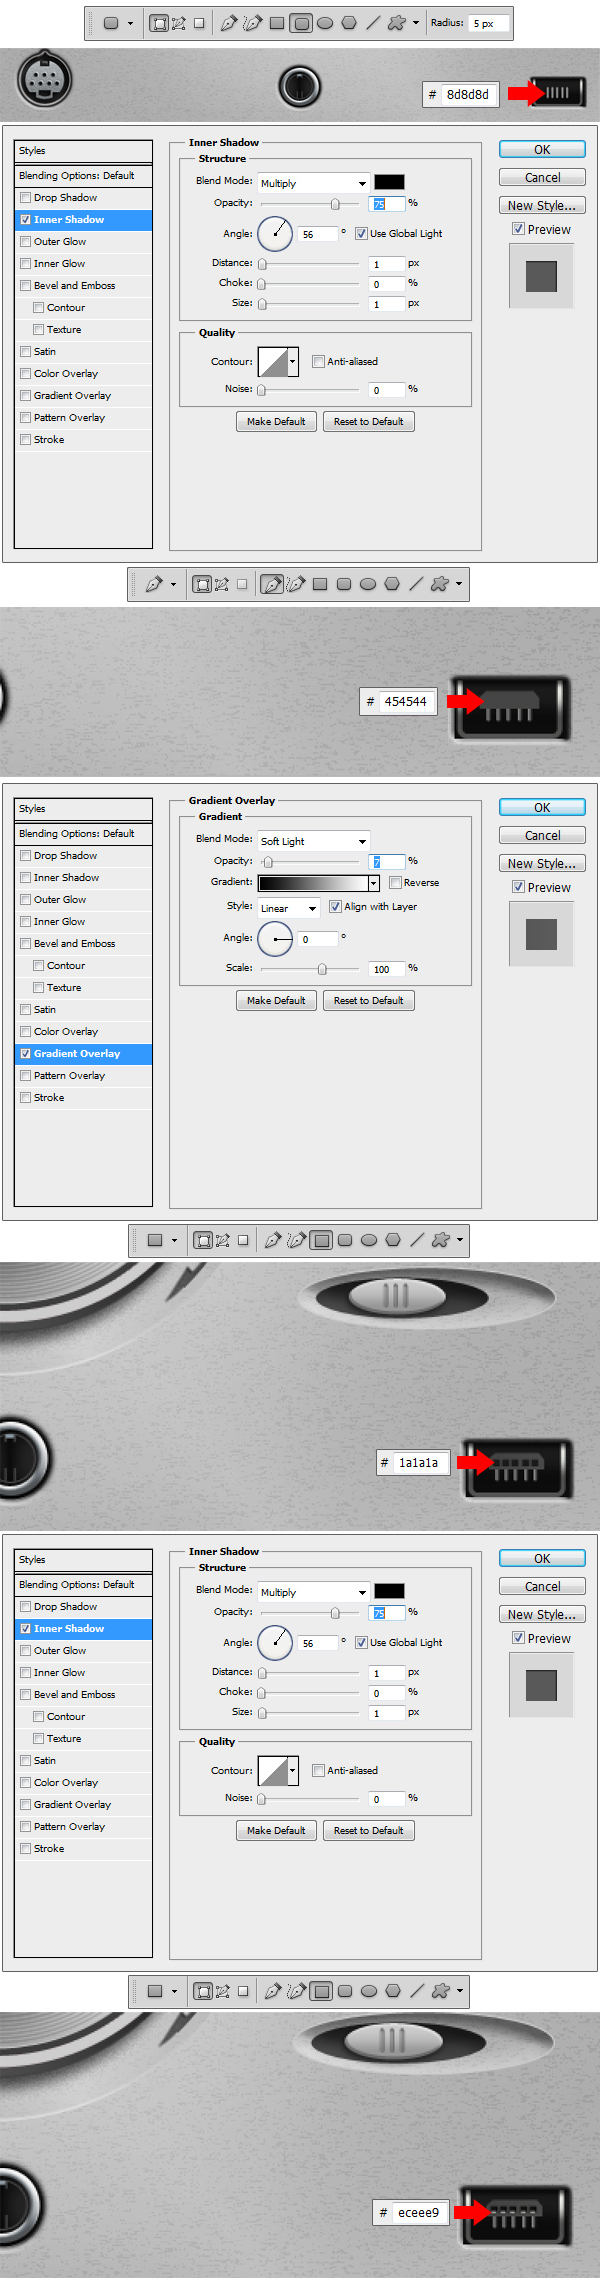Screen dimensions: 600x2286
Task: Pick the Freeform Pen tool in top options bar
Action: coord(252,23)
